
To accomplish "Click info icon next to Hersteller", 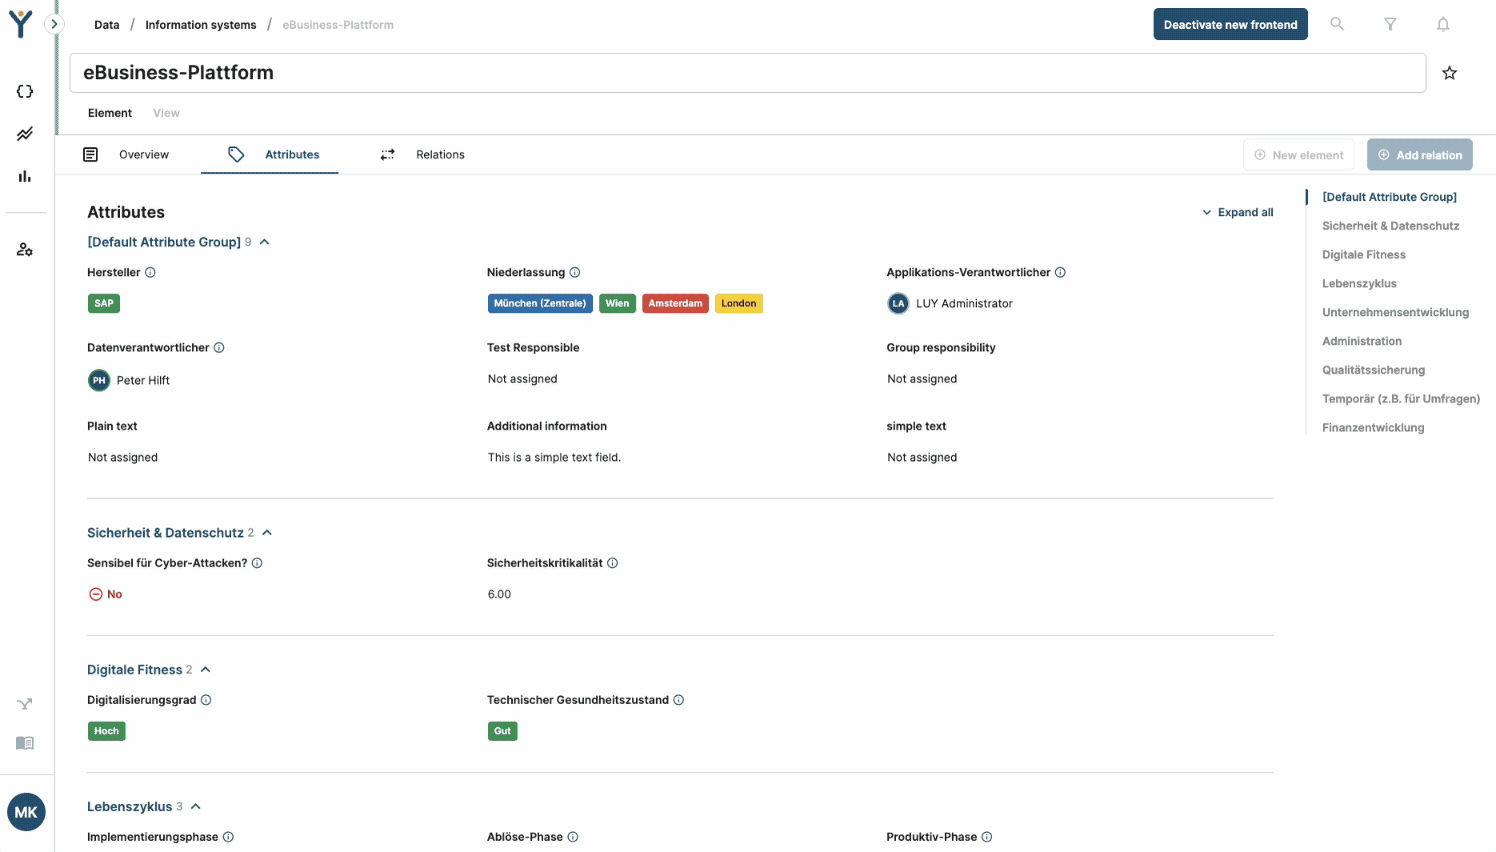I will pos(150,272).
